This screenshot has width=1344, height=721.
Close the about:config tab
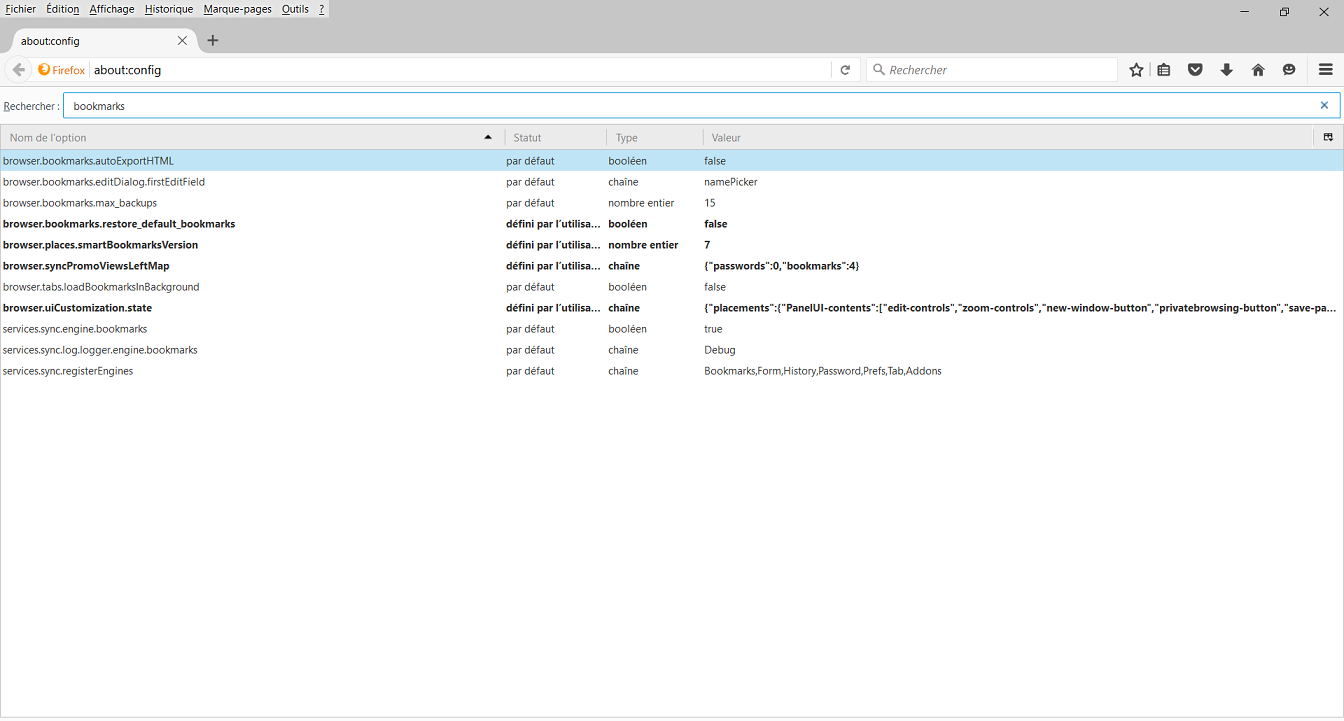point(182,41)
